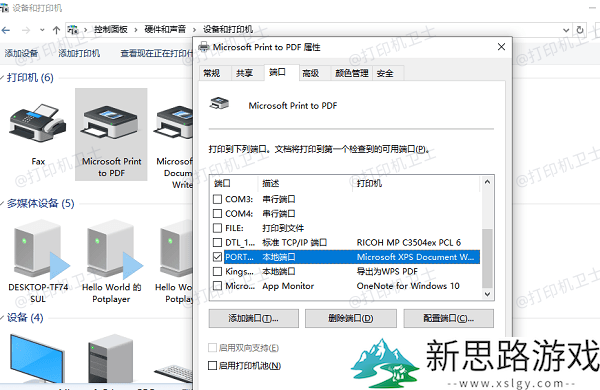Open the address bar history dropdown
The width and height of the screenshot is (600, 390).
(x=566, y=30)
